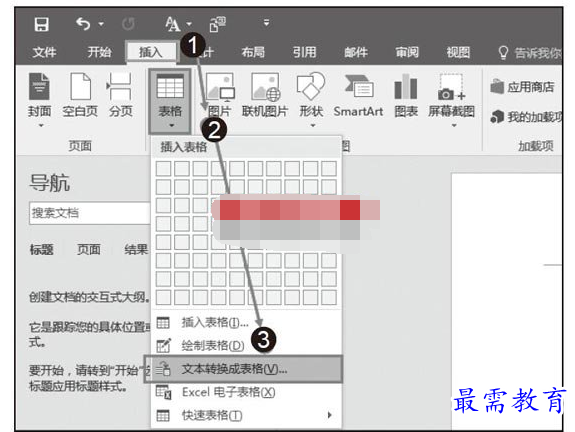Open 快速表格(T) submenu
The width and height of the screenshot is (575, 432).
246,415
